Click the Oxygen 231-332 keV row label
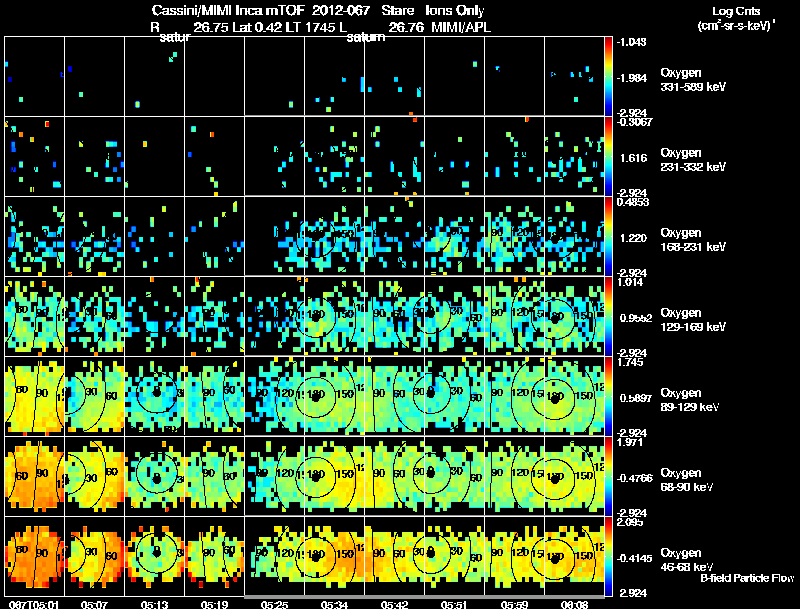This screenshot has height=609, width=800. click(x=693, y=160)
